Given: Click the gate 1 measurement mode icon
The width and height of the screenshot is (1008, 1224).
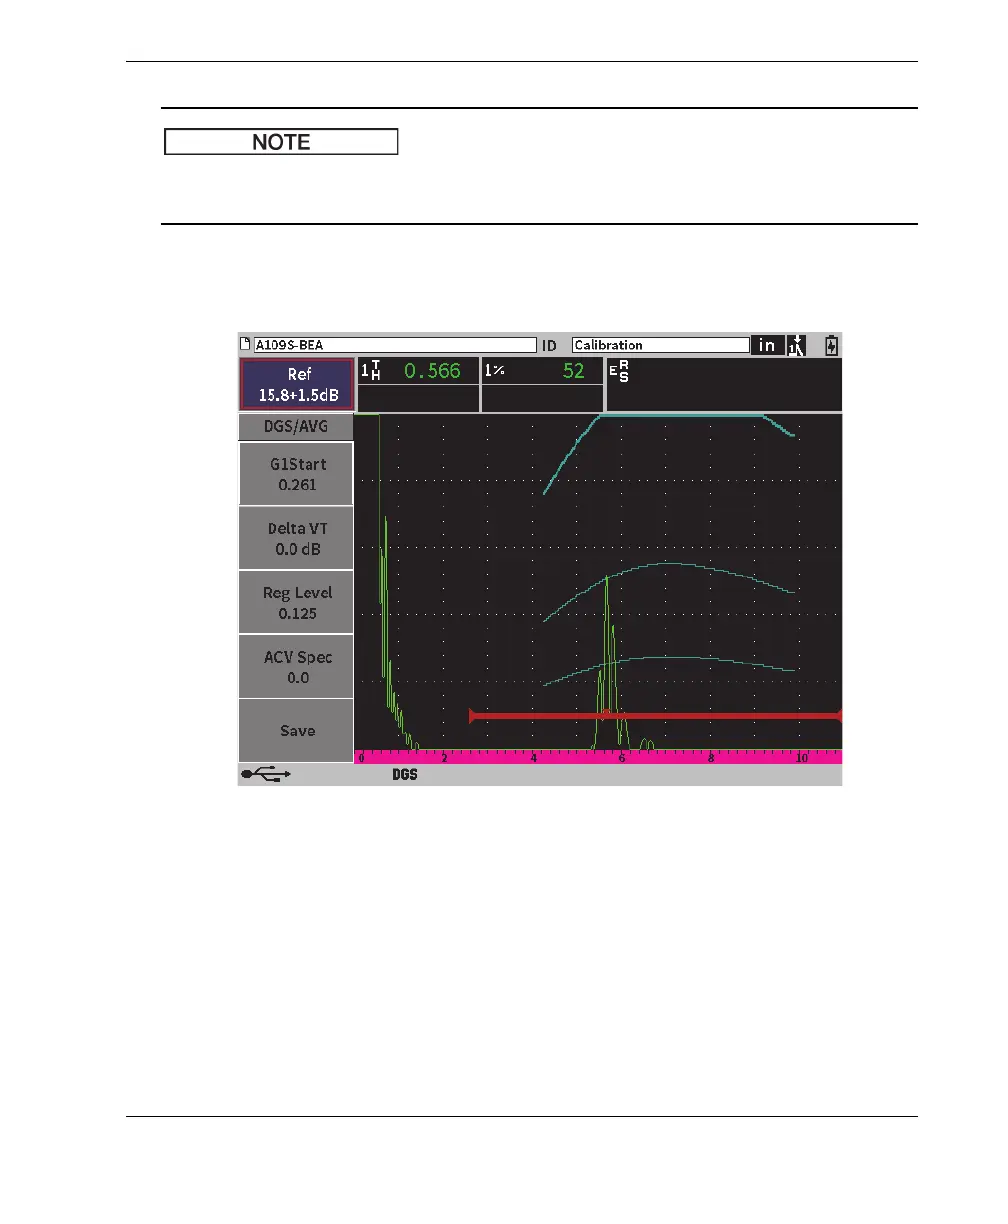Looking at the screenshot, I should [798, 345].
